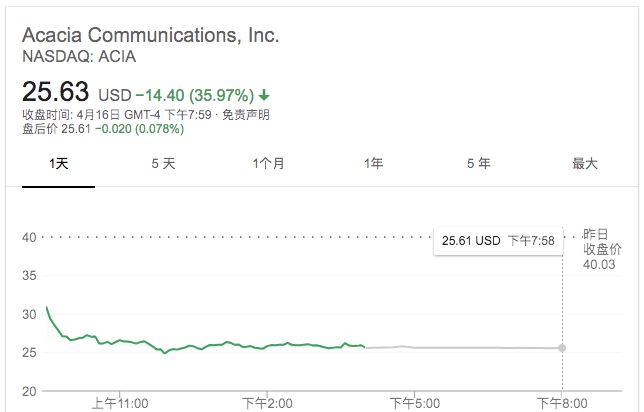Click the Acacia Communications, Inc. title
The width and height of the screenshot is (644, 412).
pos(151,35)
